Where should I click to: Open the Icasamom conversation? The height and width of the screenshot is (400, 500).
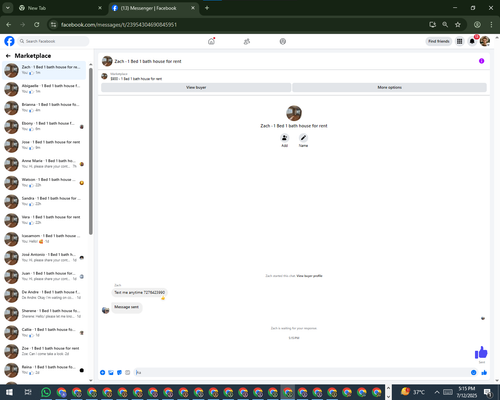[44, 239]
